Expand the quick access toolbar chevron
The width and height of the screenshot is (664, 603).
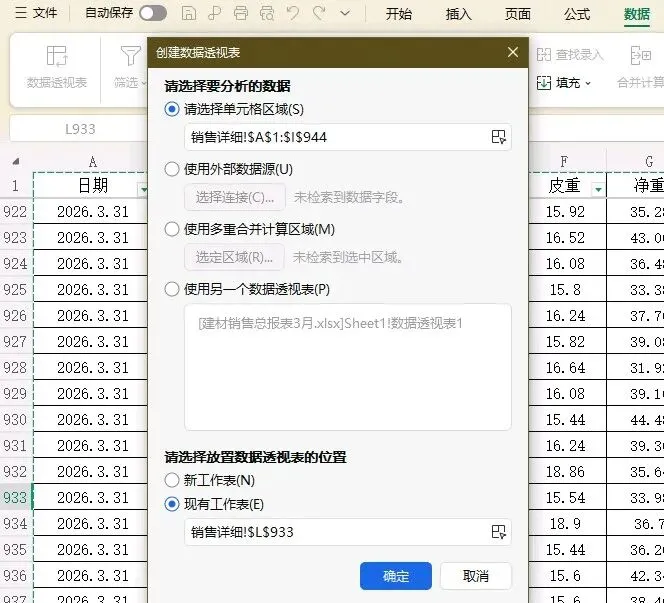coord(345,14)
